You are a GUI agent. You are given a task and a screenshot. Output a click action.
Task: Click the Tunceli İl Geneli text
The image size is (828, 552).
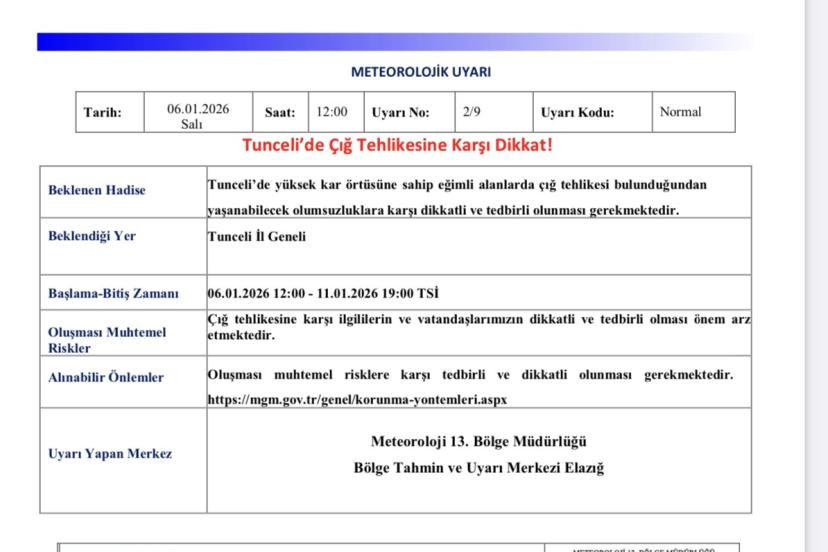[x=257, y=237]
